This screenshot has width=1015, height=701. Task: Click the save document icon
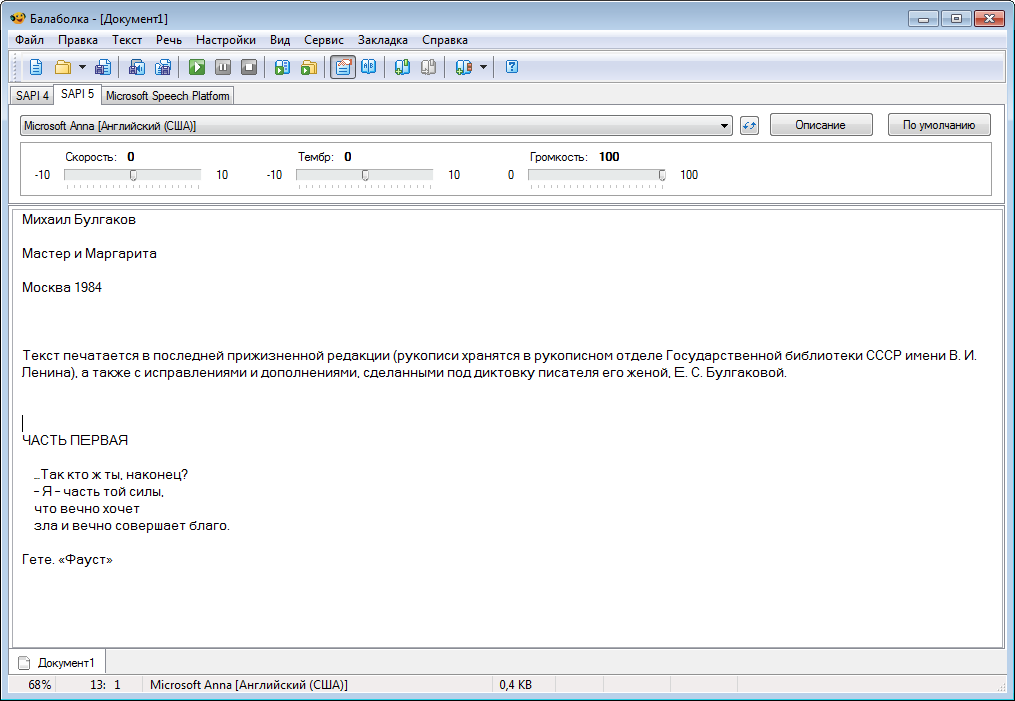(x=102, y=67)
